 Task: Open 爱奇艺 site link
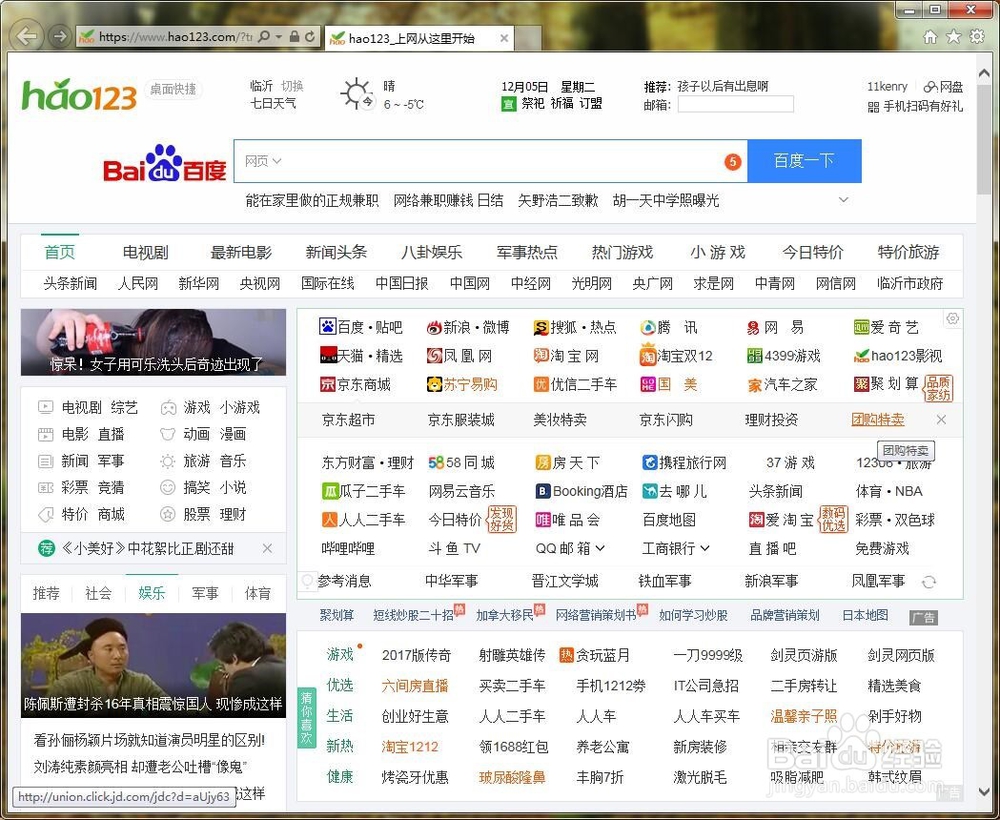coord(886,328)
